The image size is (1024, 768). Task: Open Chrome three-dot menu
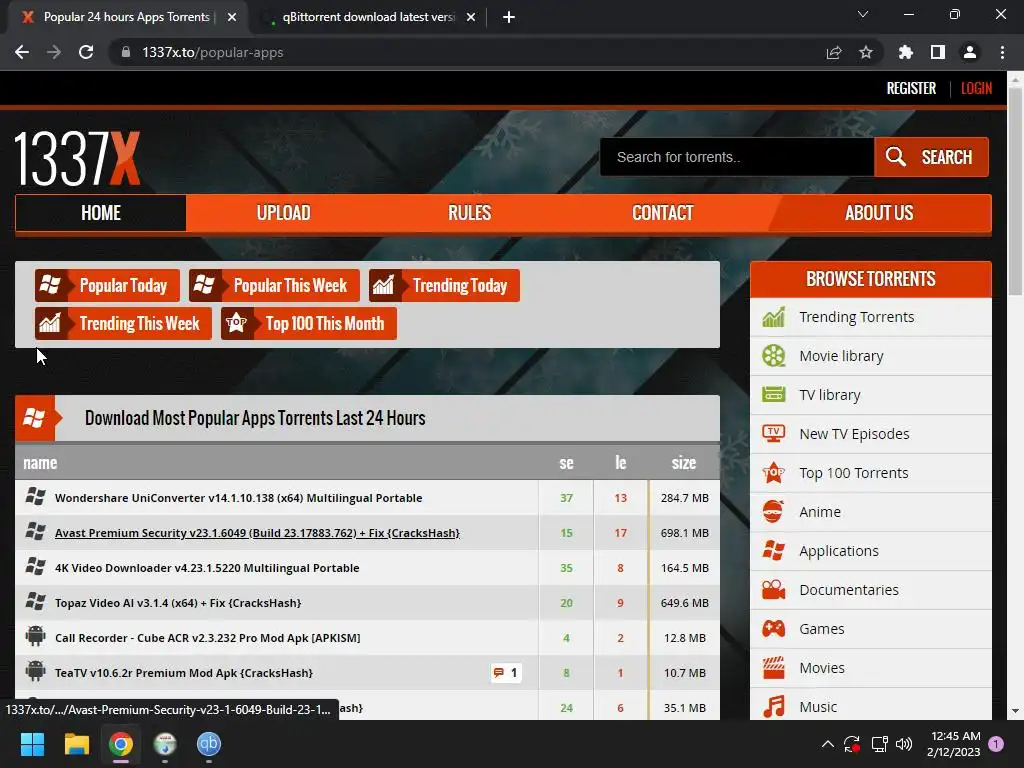[1002, 52]
